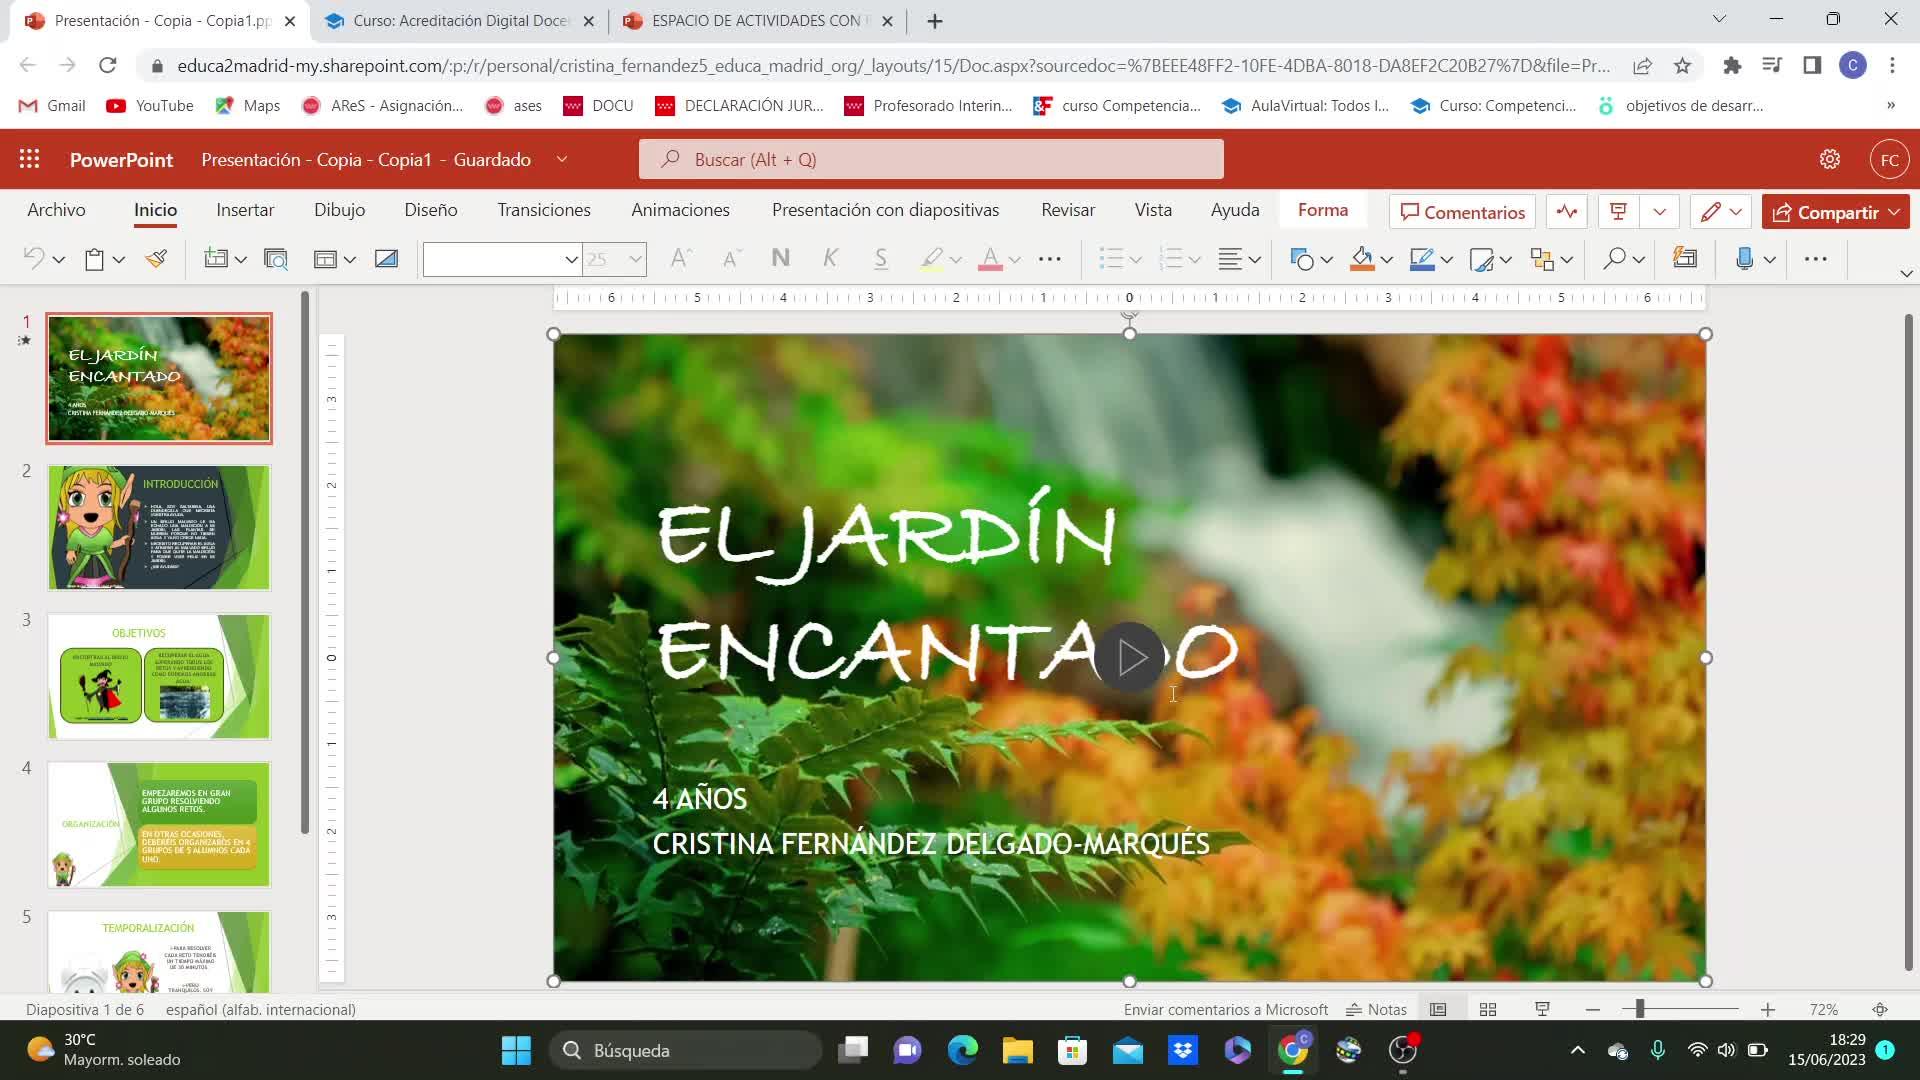This screenshot has height=1080, width=1920.
Task: Click the Dictate microphone icon
Action: click(1744, 259)
